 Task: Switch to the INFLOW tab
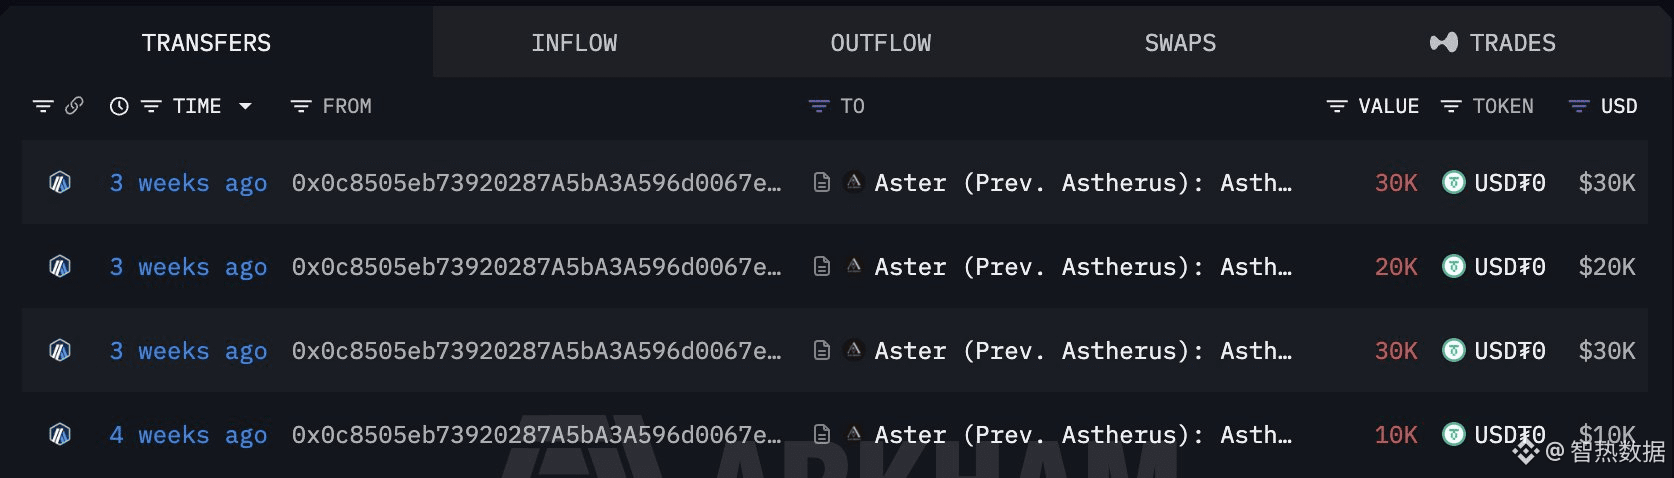(x=574, y=43)
